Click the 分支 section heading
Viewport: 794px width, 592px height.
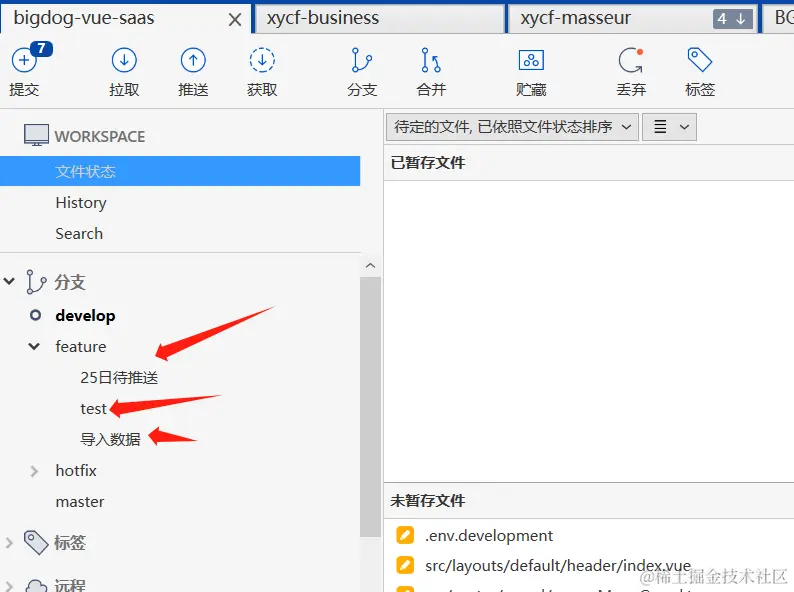70,282
